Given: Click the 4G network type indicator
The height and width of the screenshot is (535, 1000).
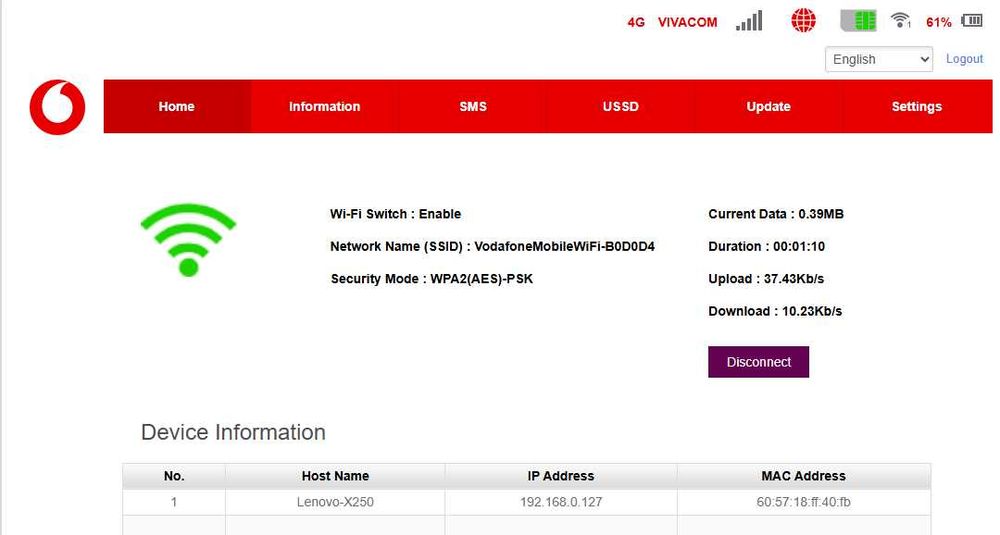Looking at the screenshot, I should tap(636, 22).
